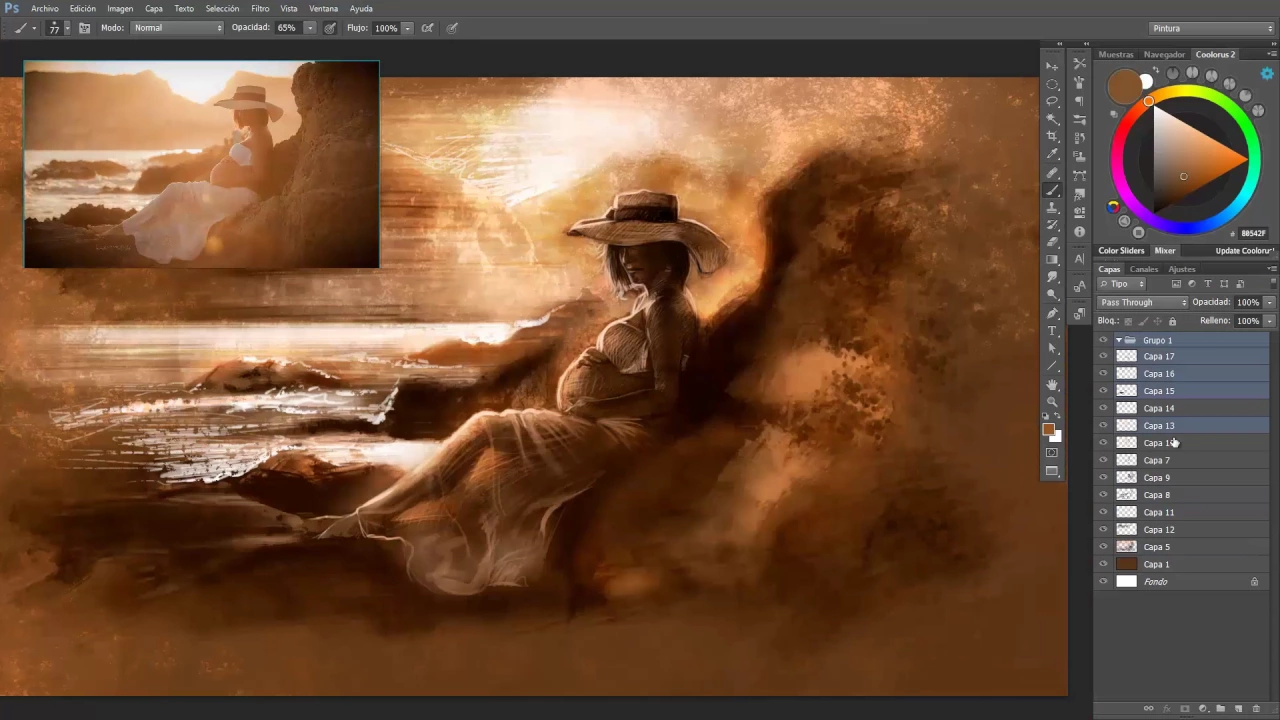Screen dimensions: 1280x720
Task: Select the History Brush tool
Action: point(1052,225)
